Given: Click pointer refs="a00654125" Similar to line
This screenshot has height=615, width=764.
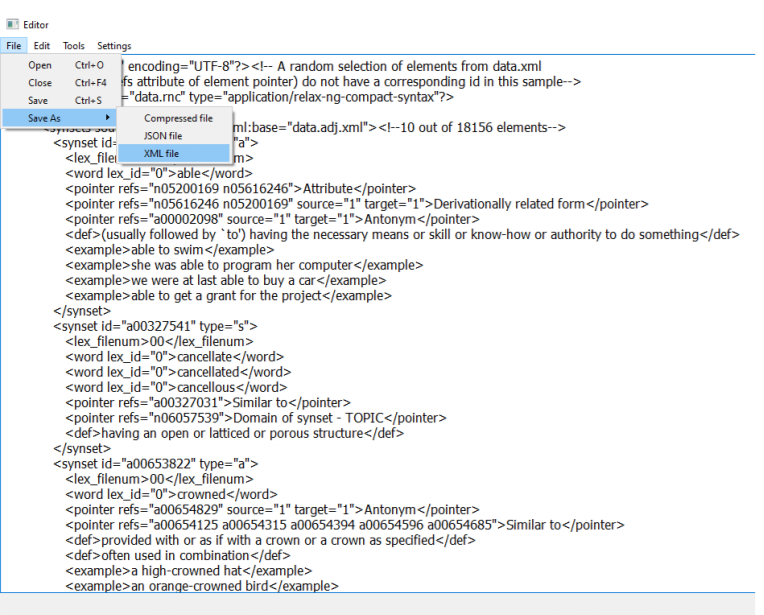Looking at the screenshot, I should 344,525.
